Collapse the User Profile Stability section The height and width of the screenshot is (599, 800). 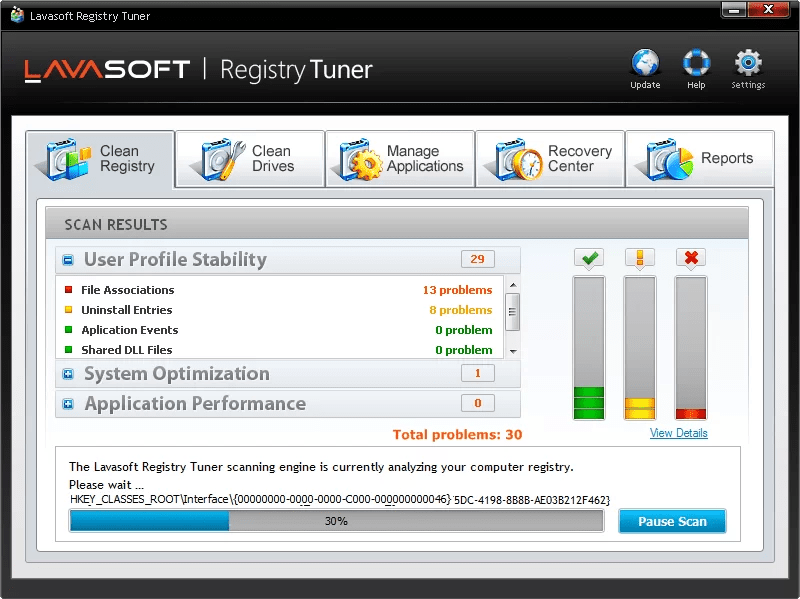[68, 260]
